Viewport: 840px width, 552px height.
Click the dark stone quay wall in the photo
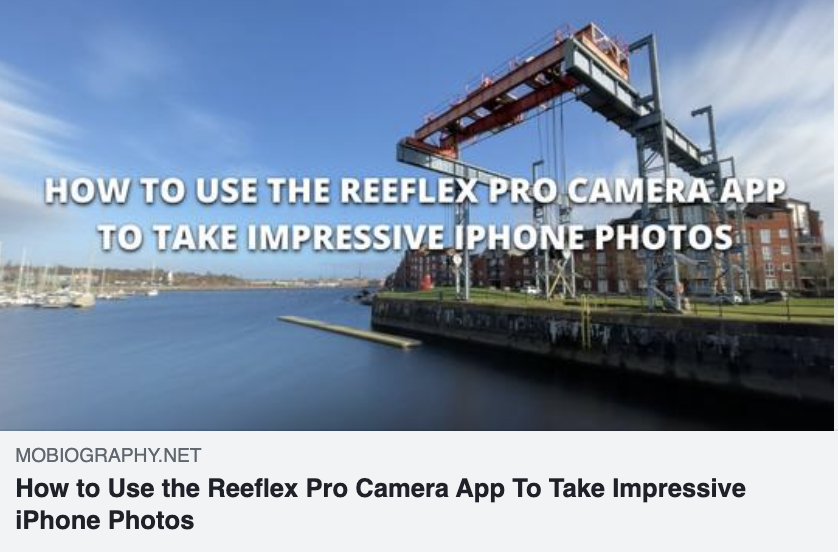point(600,343)
